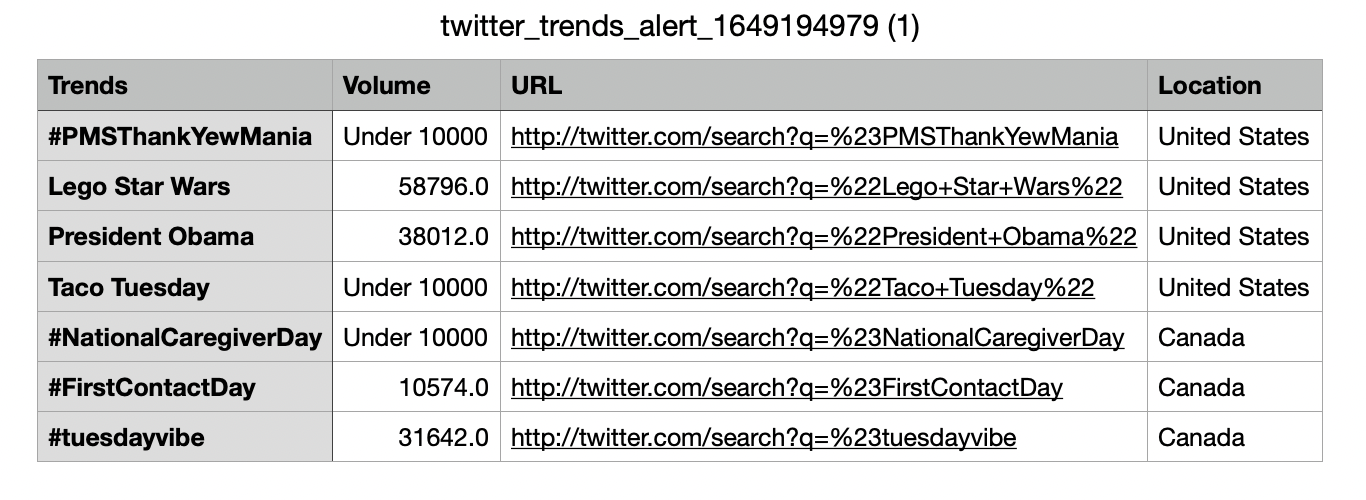Select the volume cell 58796.0
The image size is (1366, 500).
point(416,186)
